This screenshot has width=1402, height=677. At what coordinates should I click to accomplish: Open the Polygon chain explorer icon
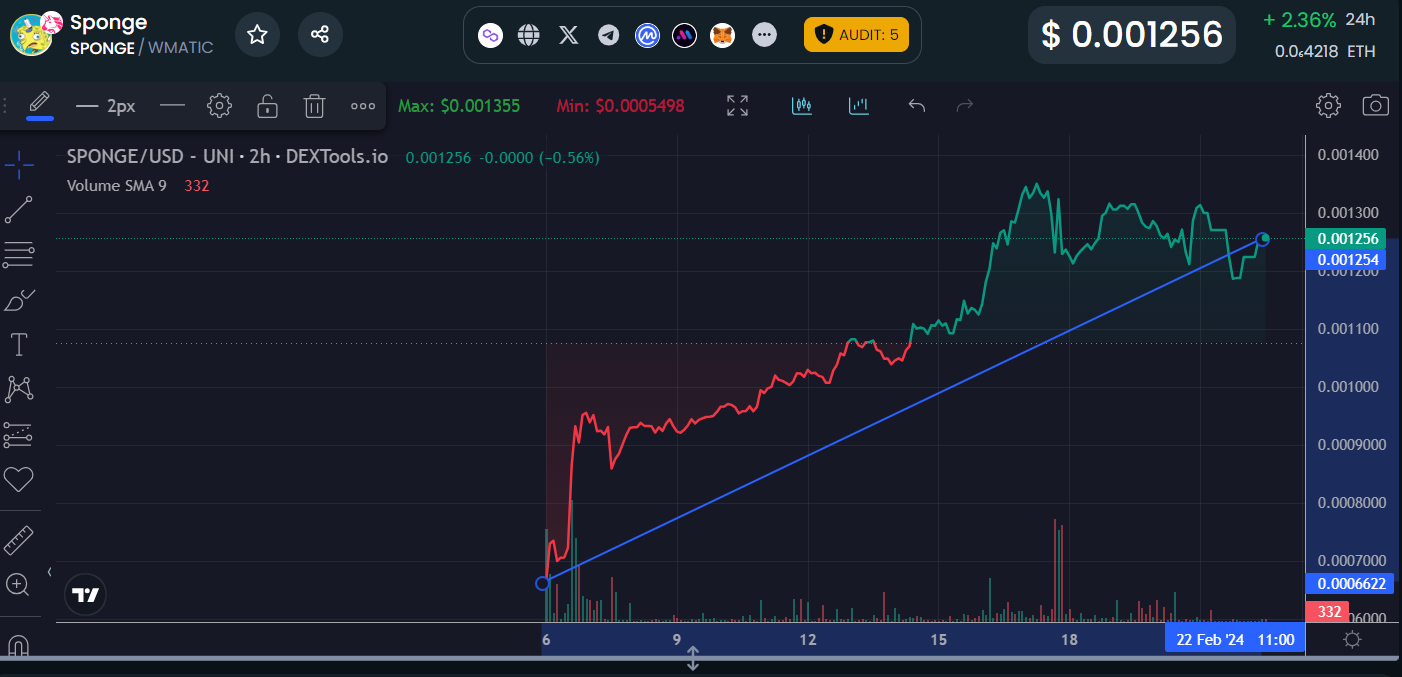pos(490,35)
